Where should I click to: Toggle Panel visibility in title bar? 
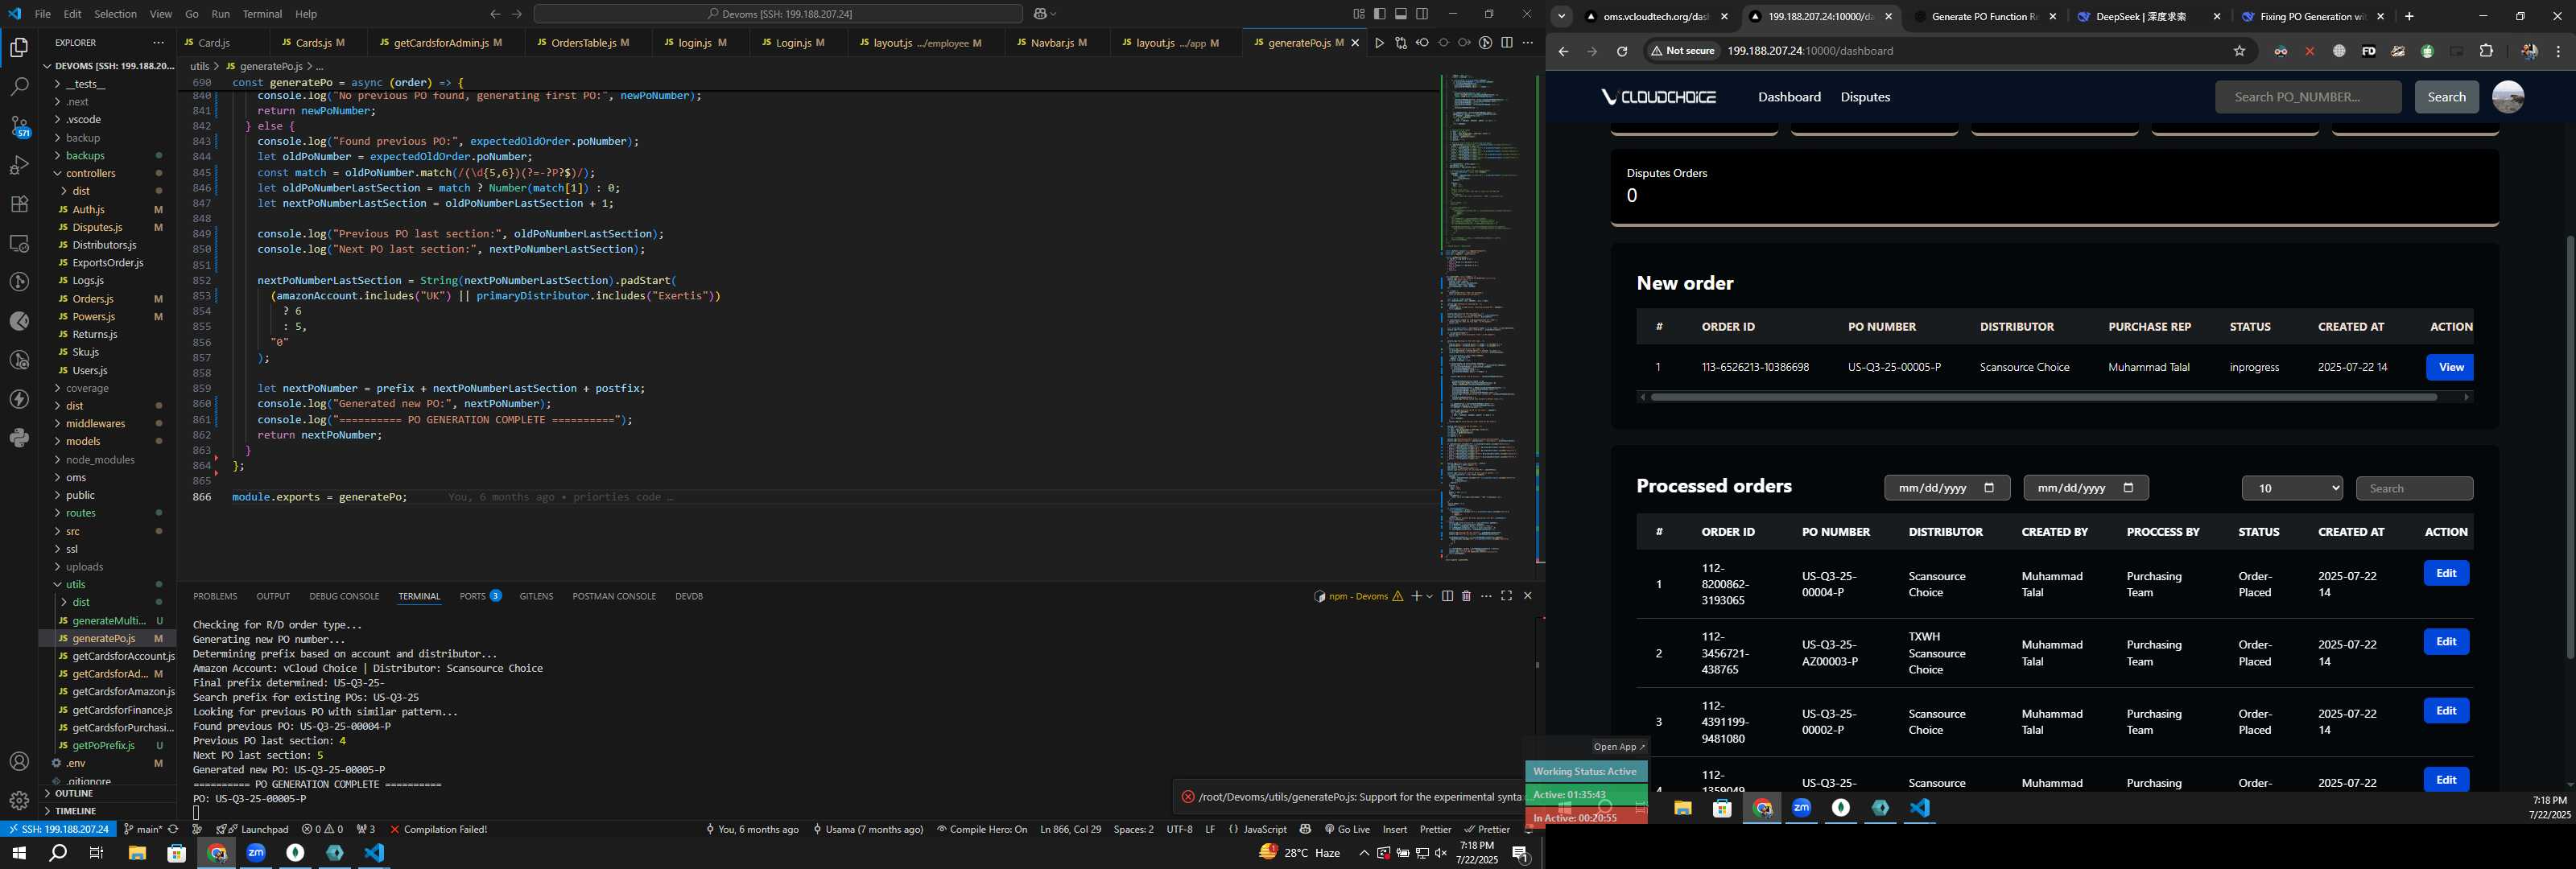tap(1401, 14)
